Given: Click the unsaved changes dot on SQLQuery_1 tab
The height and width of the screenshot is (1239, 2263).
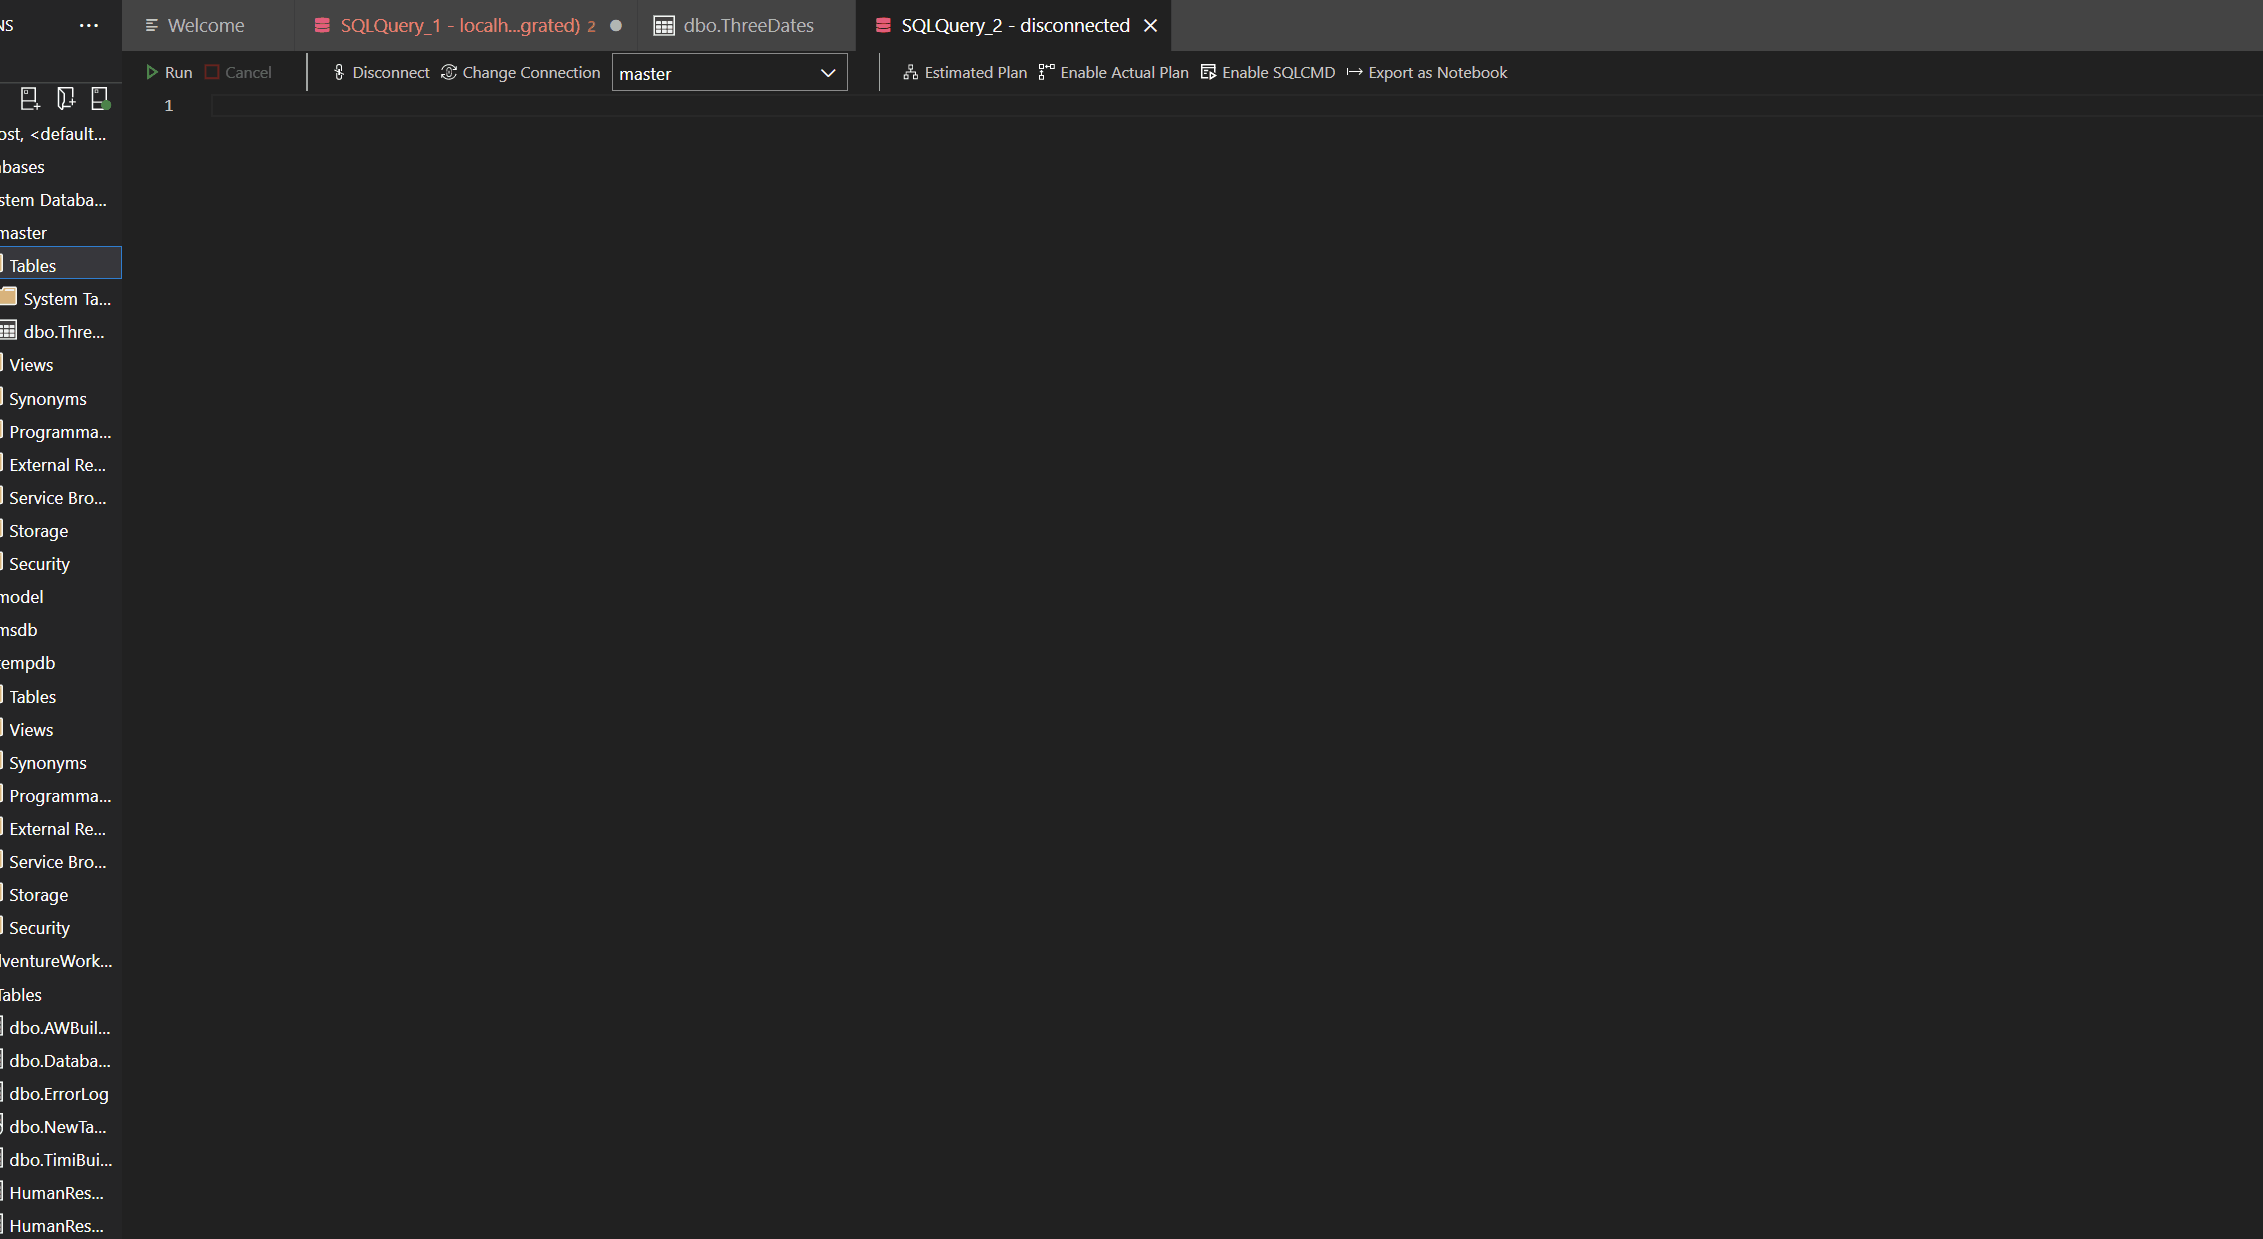Looking at the screenshot, I should 616,26.
